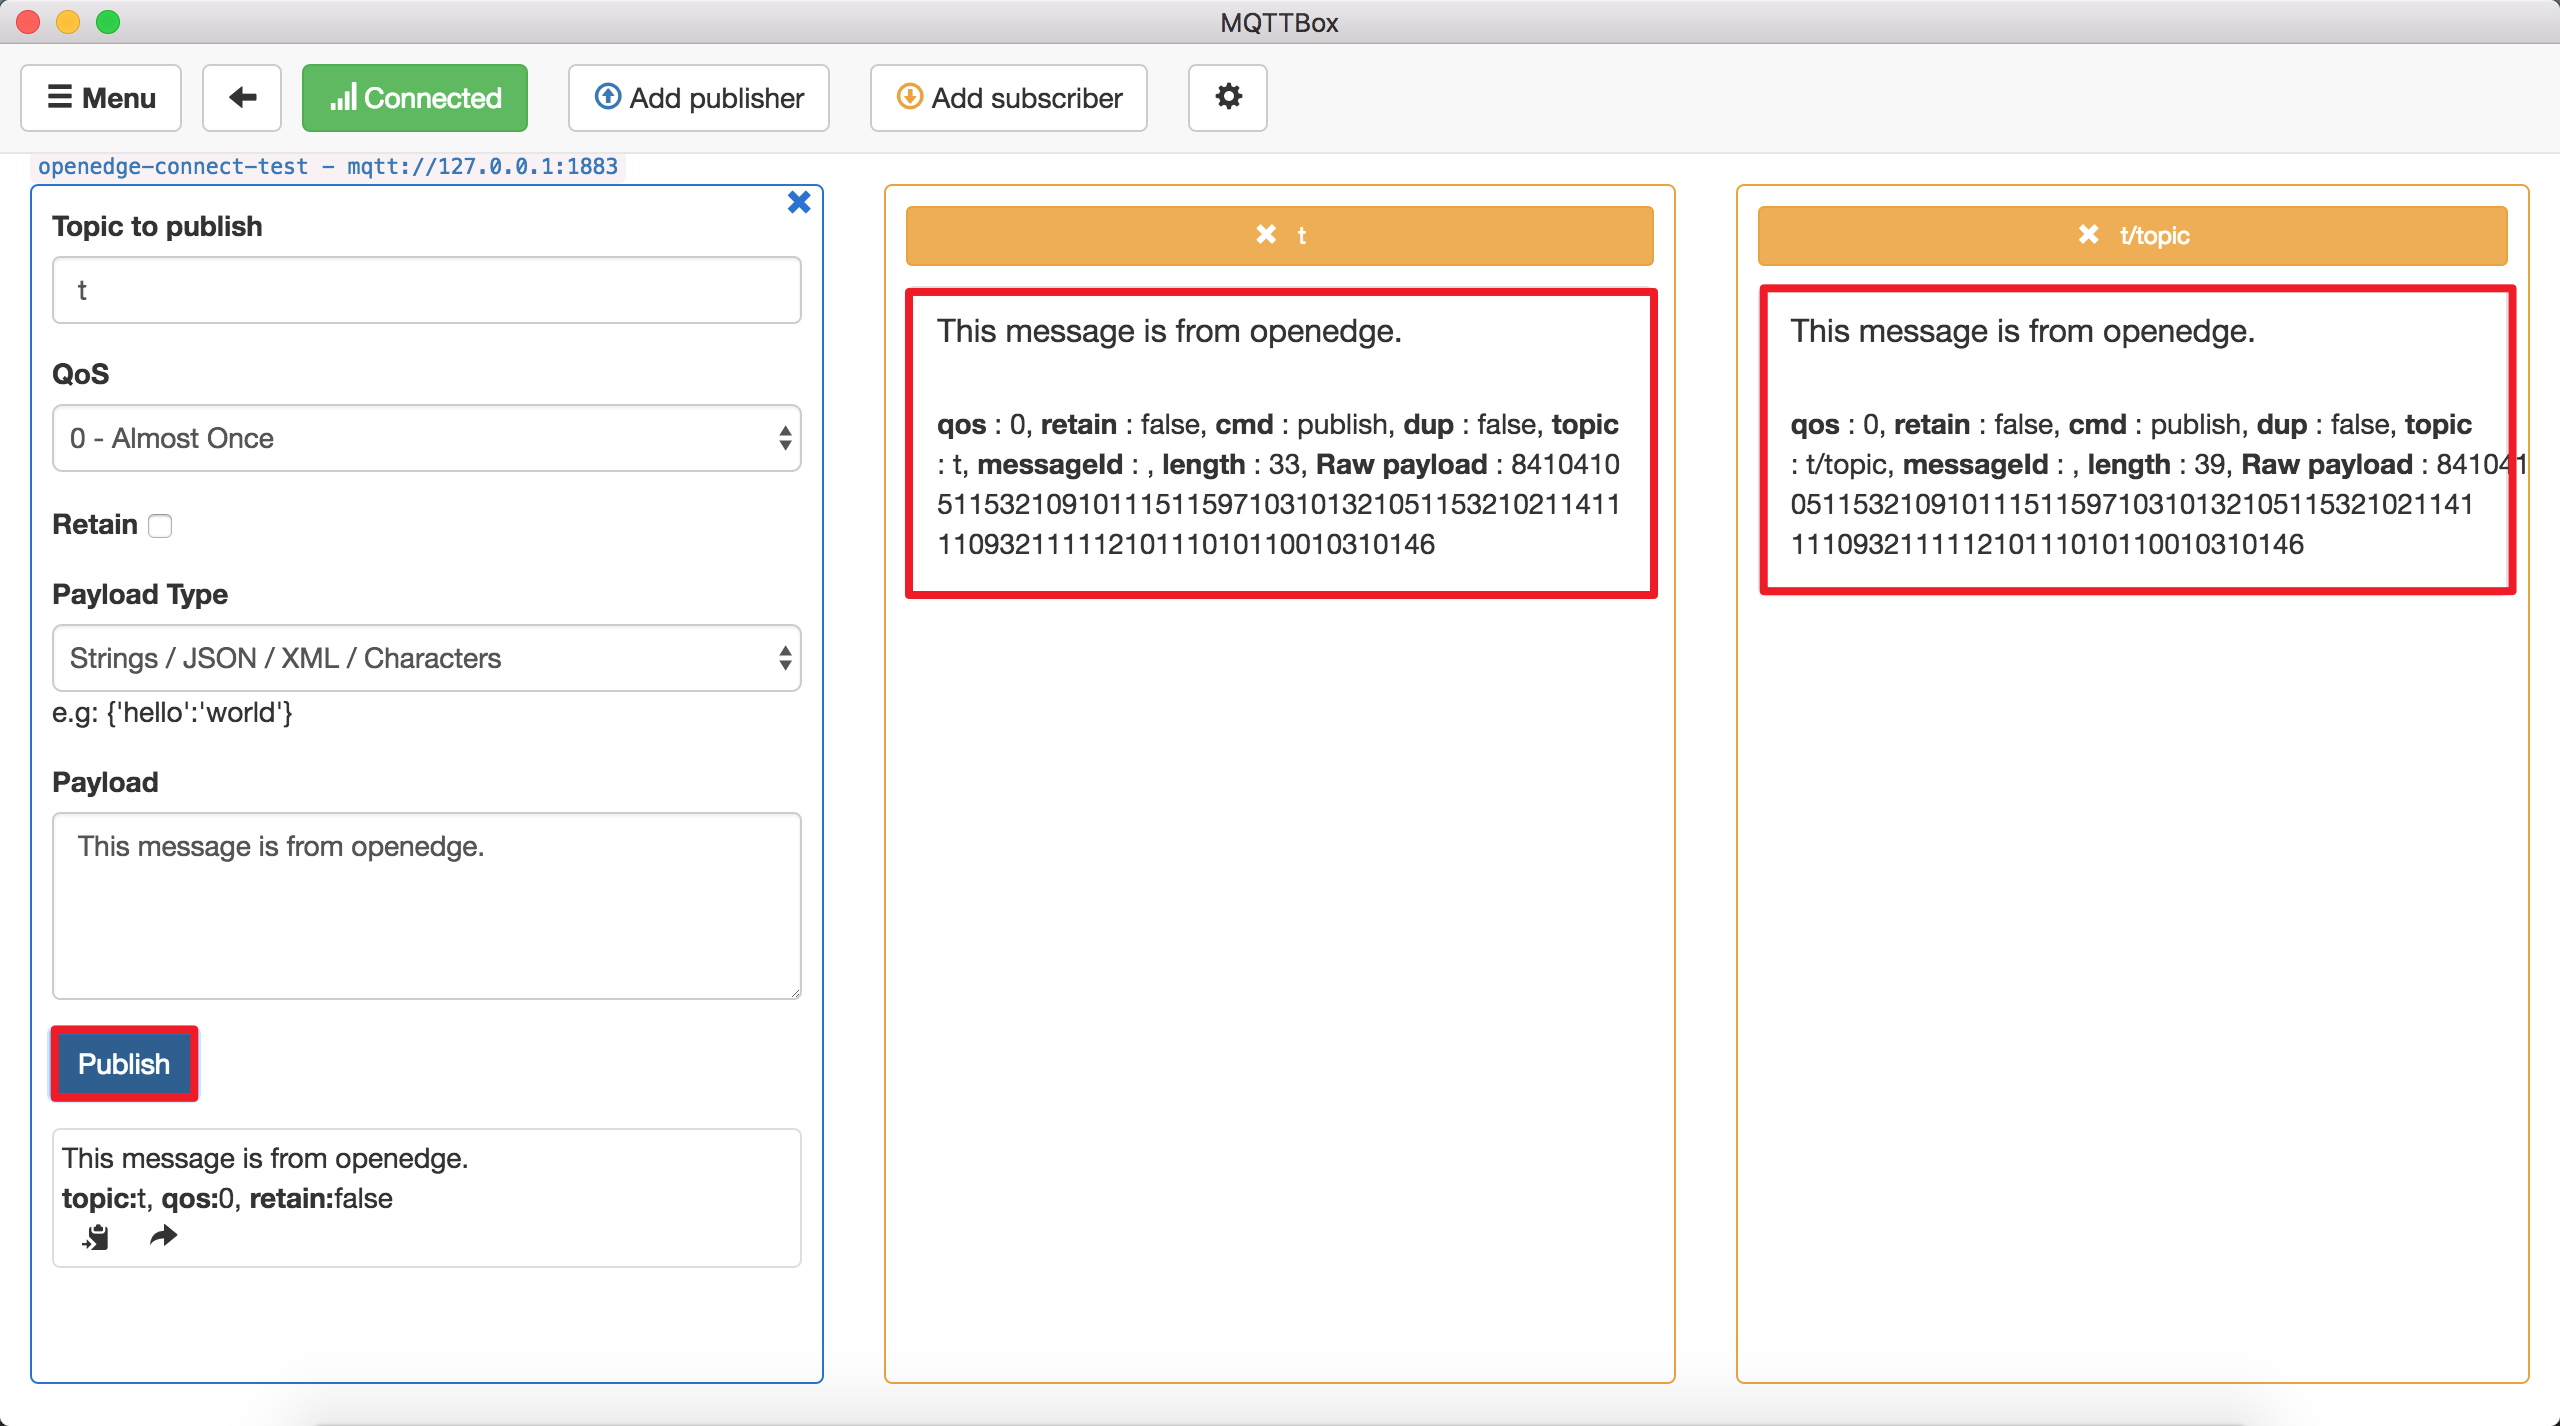Remove the 't' subscriber via X icon

(1266, 234)
